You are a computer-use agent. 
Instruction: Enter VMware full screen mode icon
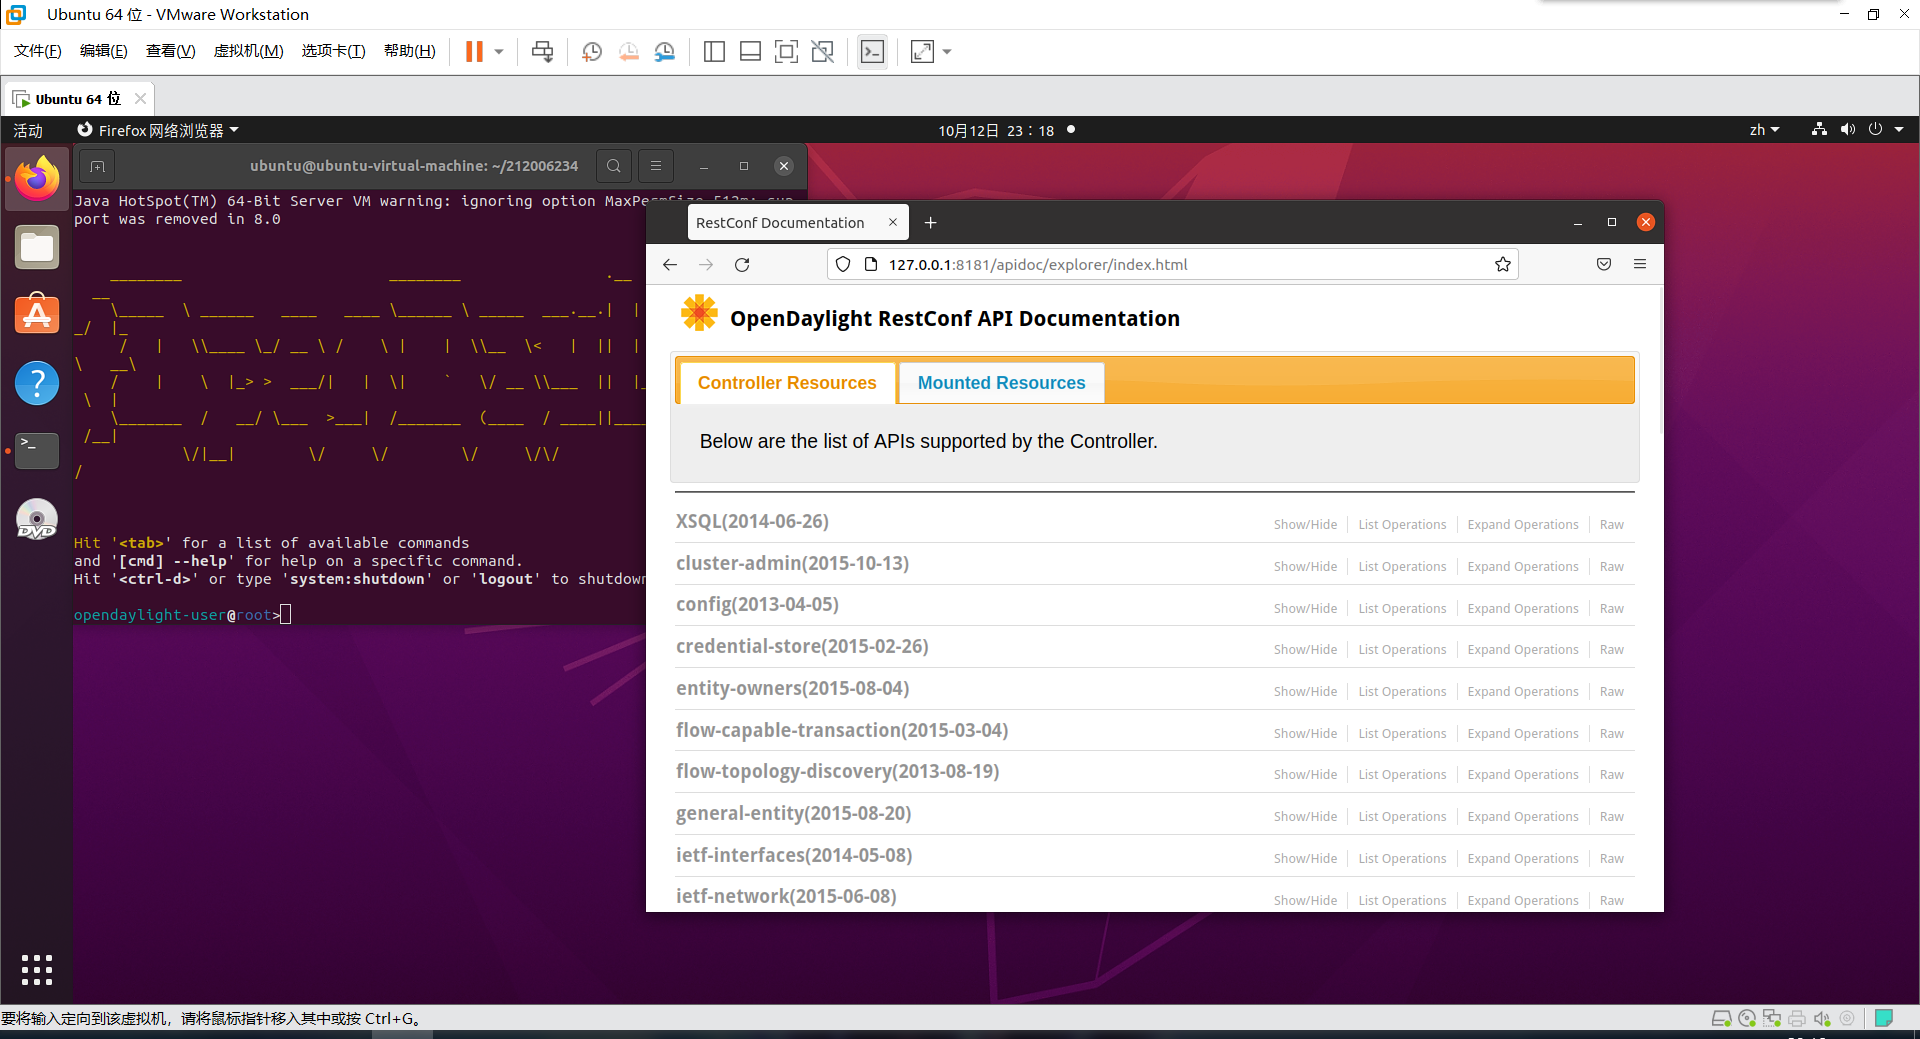pos(787,52)
